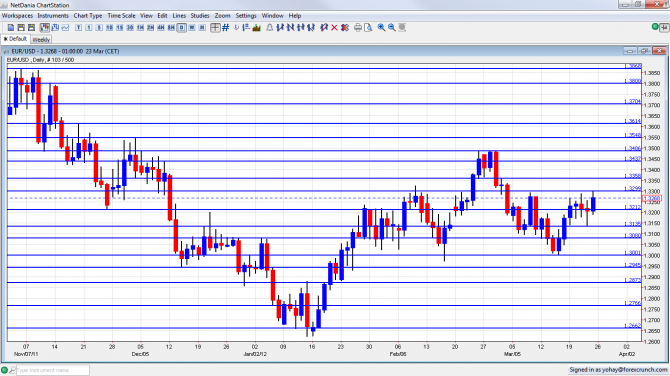Click the 1.3486 horizontal line label
The height and width of the screenshot is (376, 670).
(632, 148)
